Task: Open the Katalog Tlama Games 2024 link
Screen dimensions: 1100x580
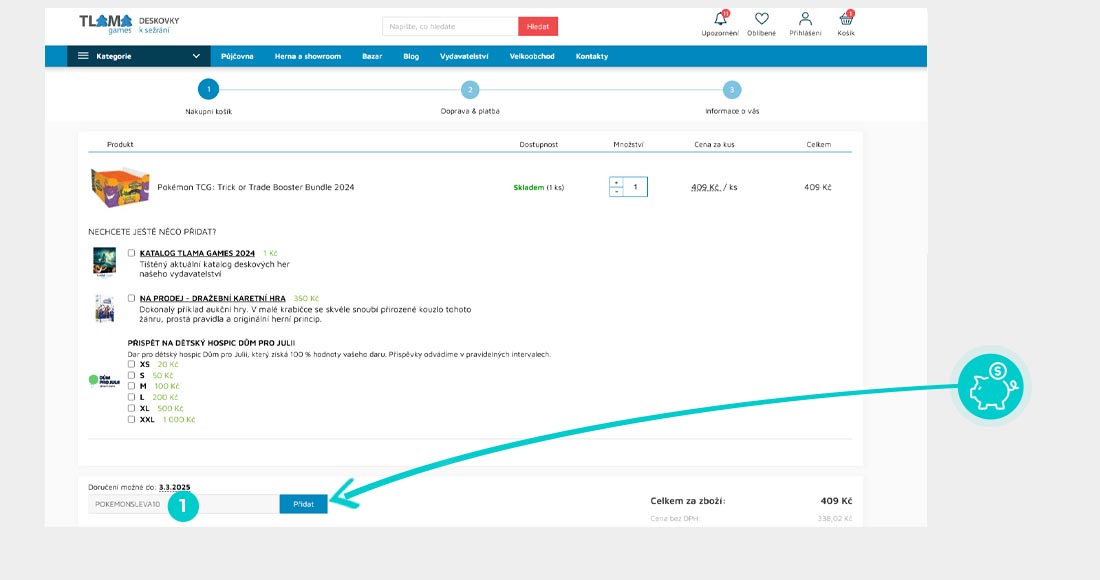Action: point(197,253)
